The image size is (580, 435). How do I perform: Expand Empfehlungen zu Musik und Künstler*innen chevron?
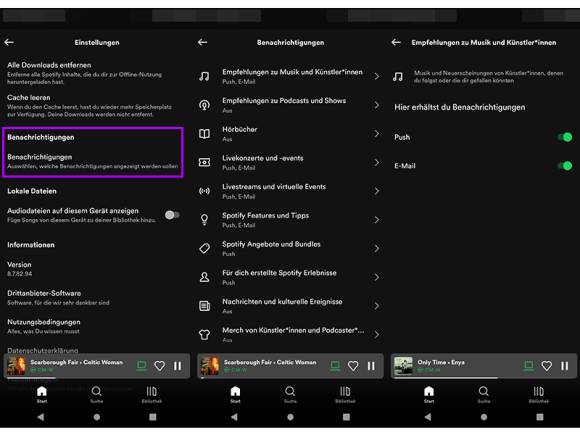coord(377,76)
